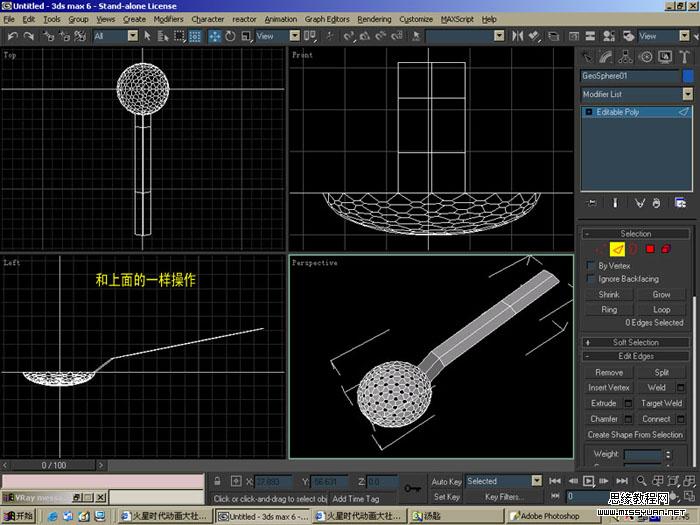Click the Ring selection button
Screen dimensions: 700x525
click(609, 310)
